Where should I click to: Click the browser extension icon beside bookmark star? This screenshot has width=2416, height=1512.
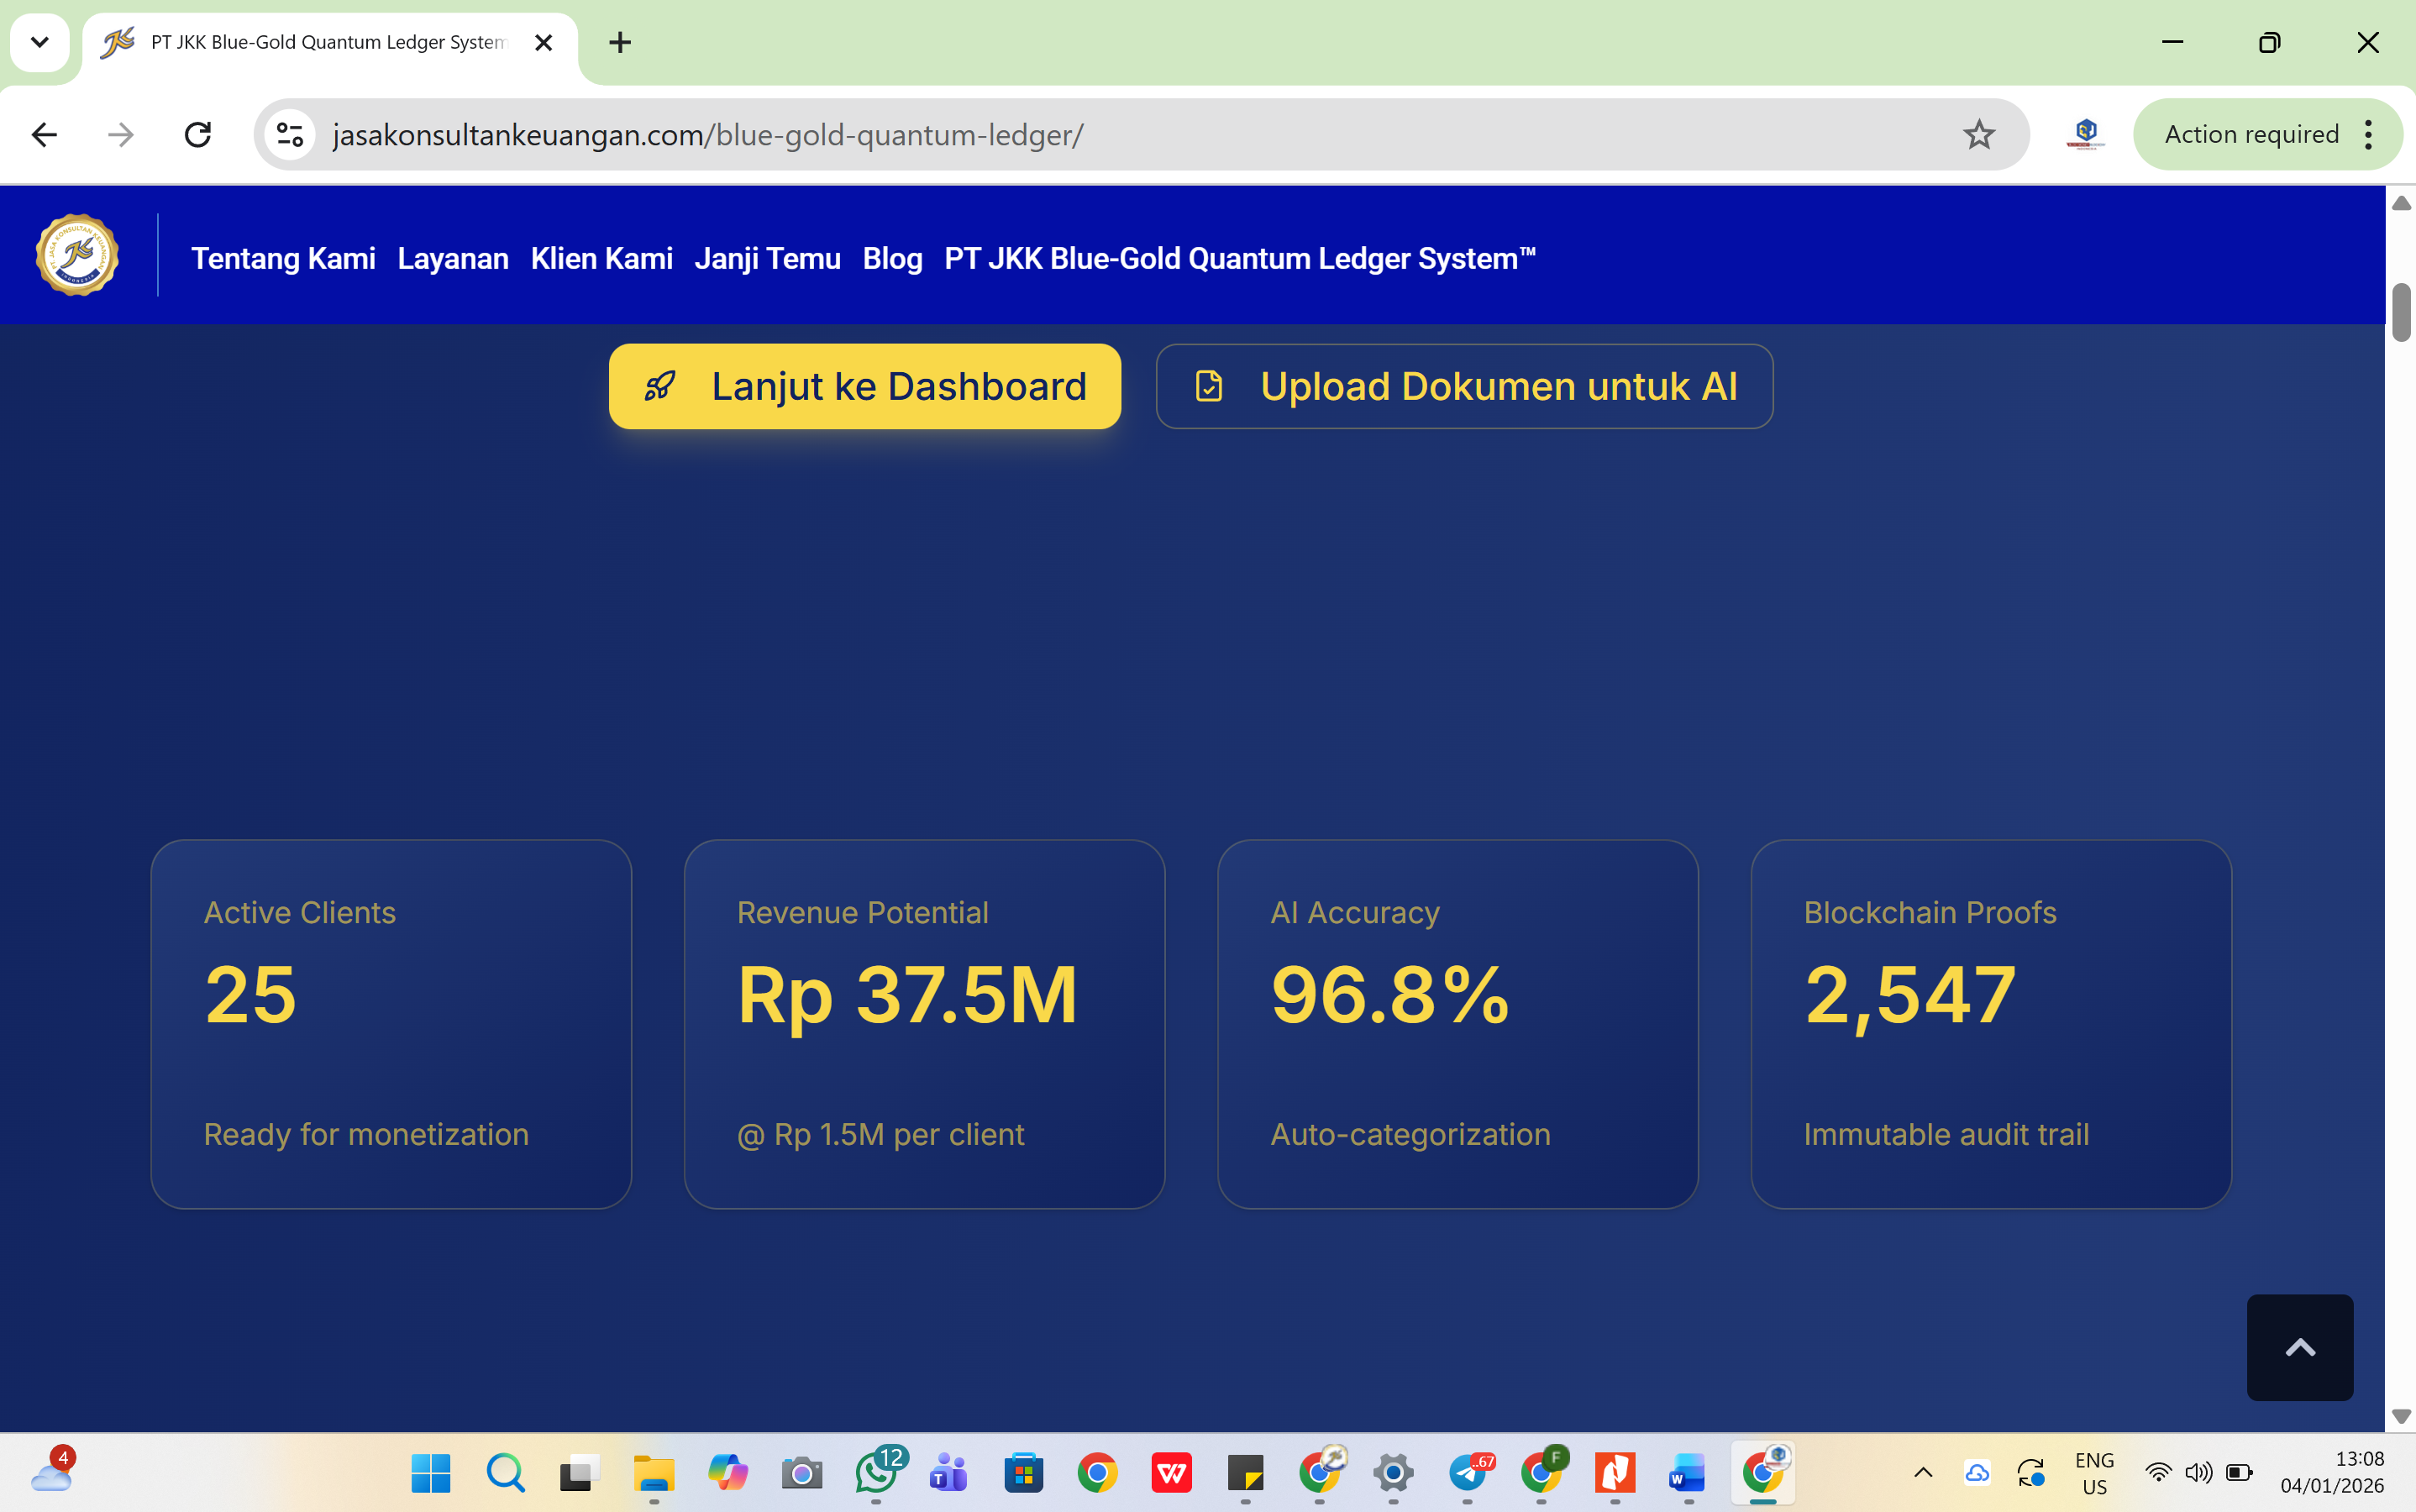pos(2085,134)
